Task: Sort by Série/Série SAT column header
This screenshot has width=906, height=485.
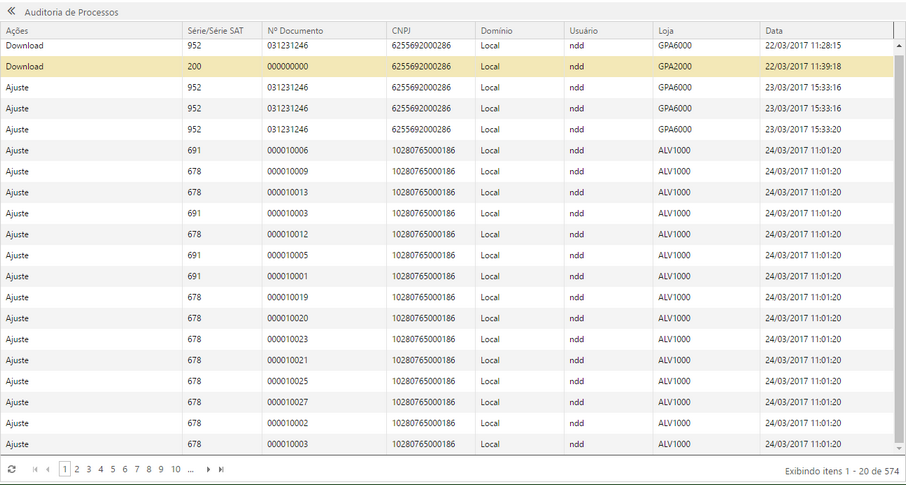Action: coord(215,31)
